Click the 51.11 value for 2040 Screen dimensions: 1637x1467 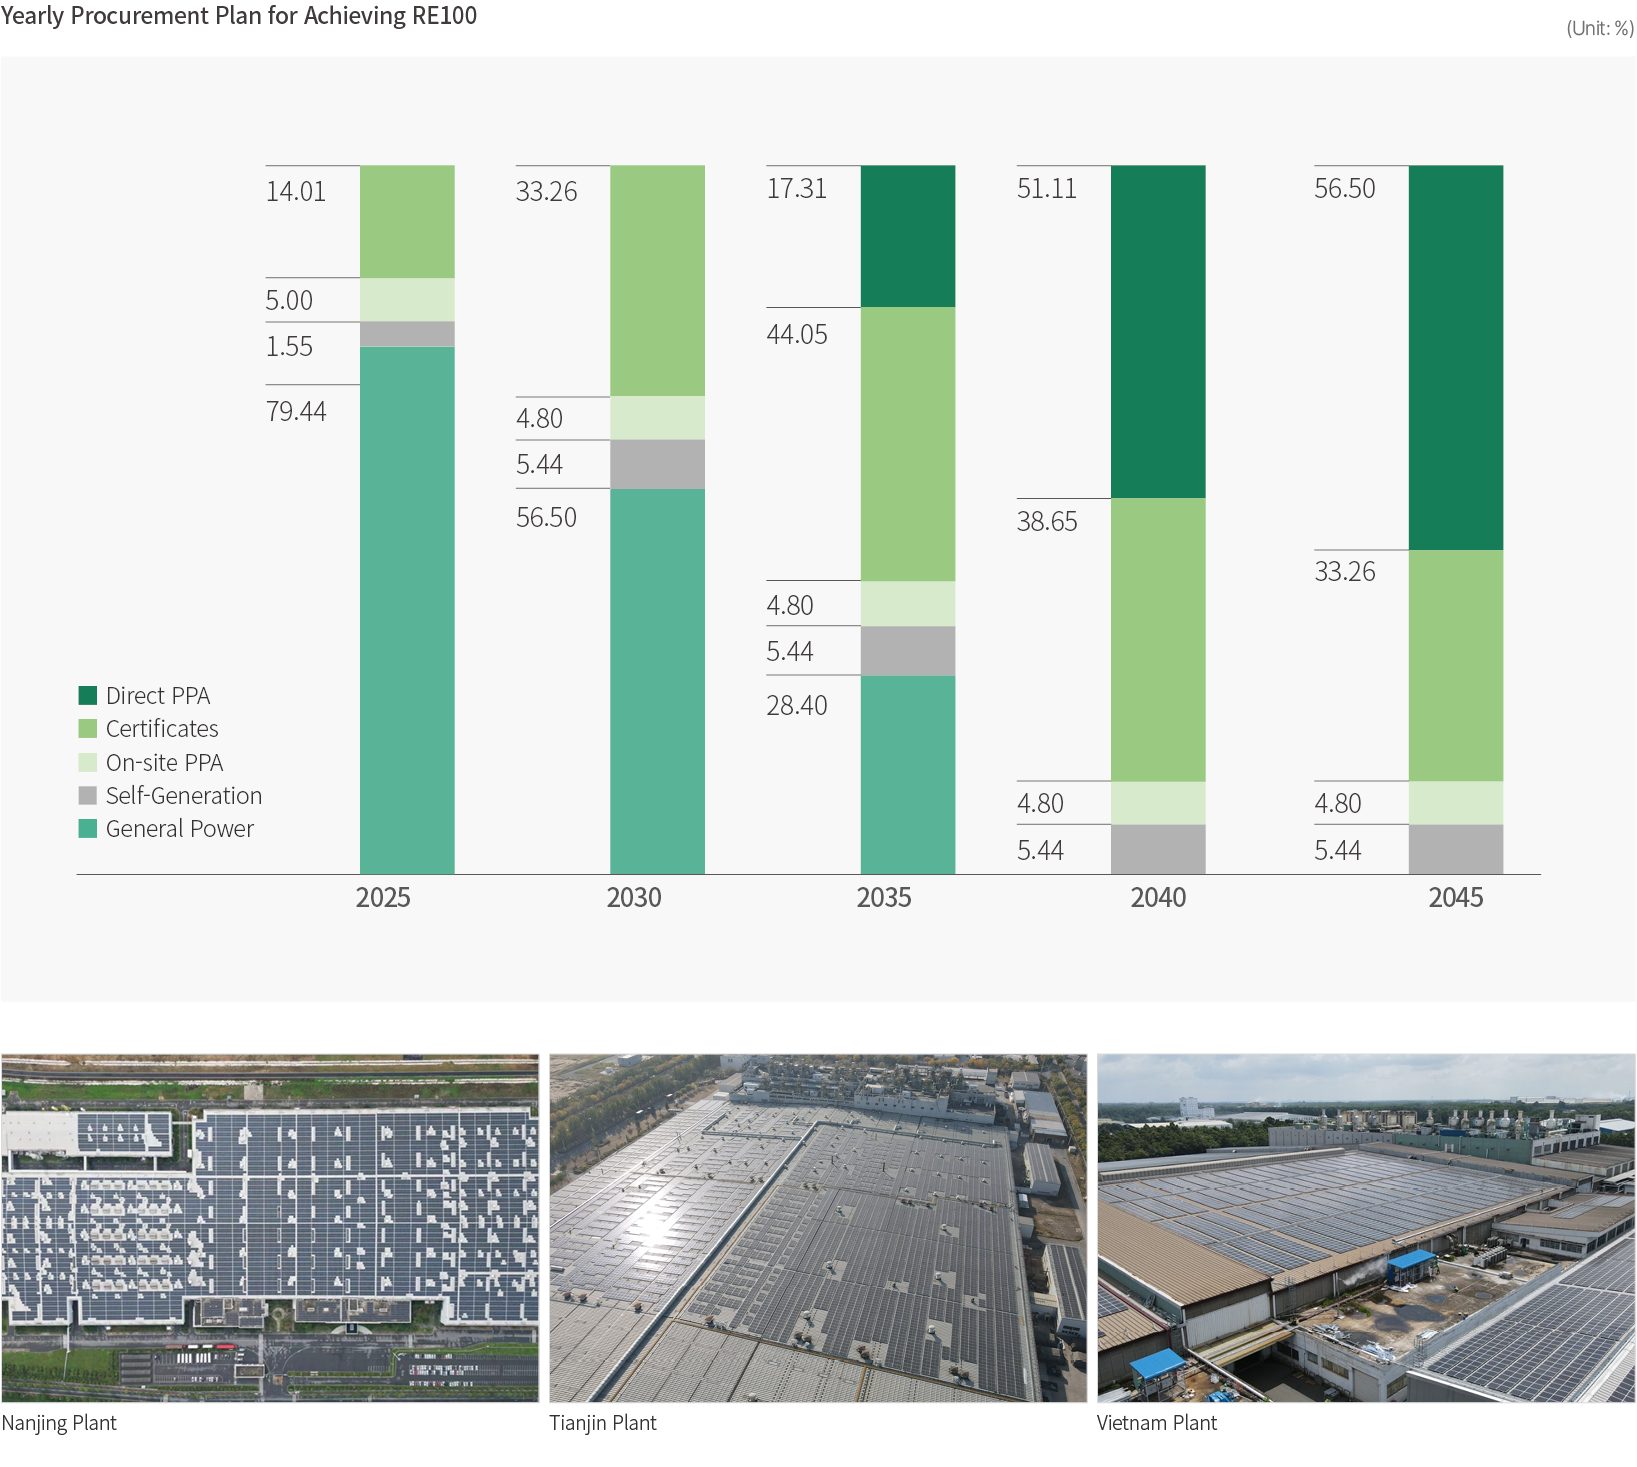1047,188
